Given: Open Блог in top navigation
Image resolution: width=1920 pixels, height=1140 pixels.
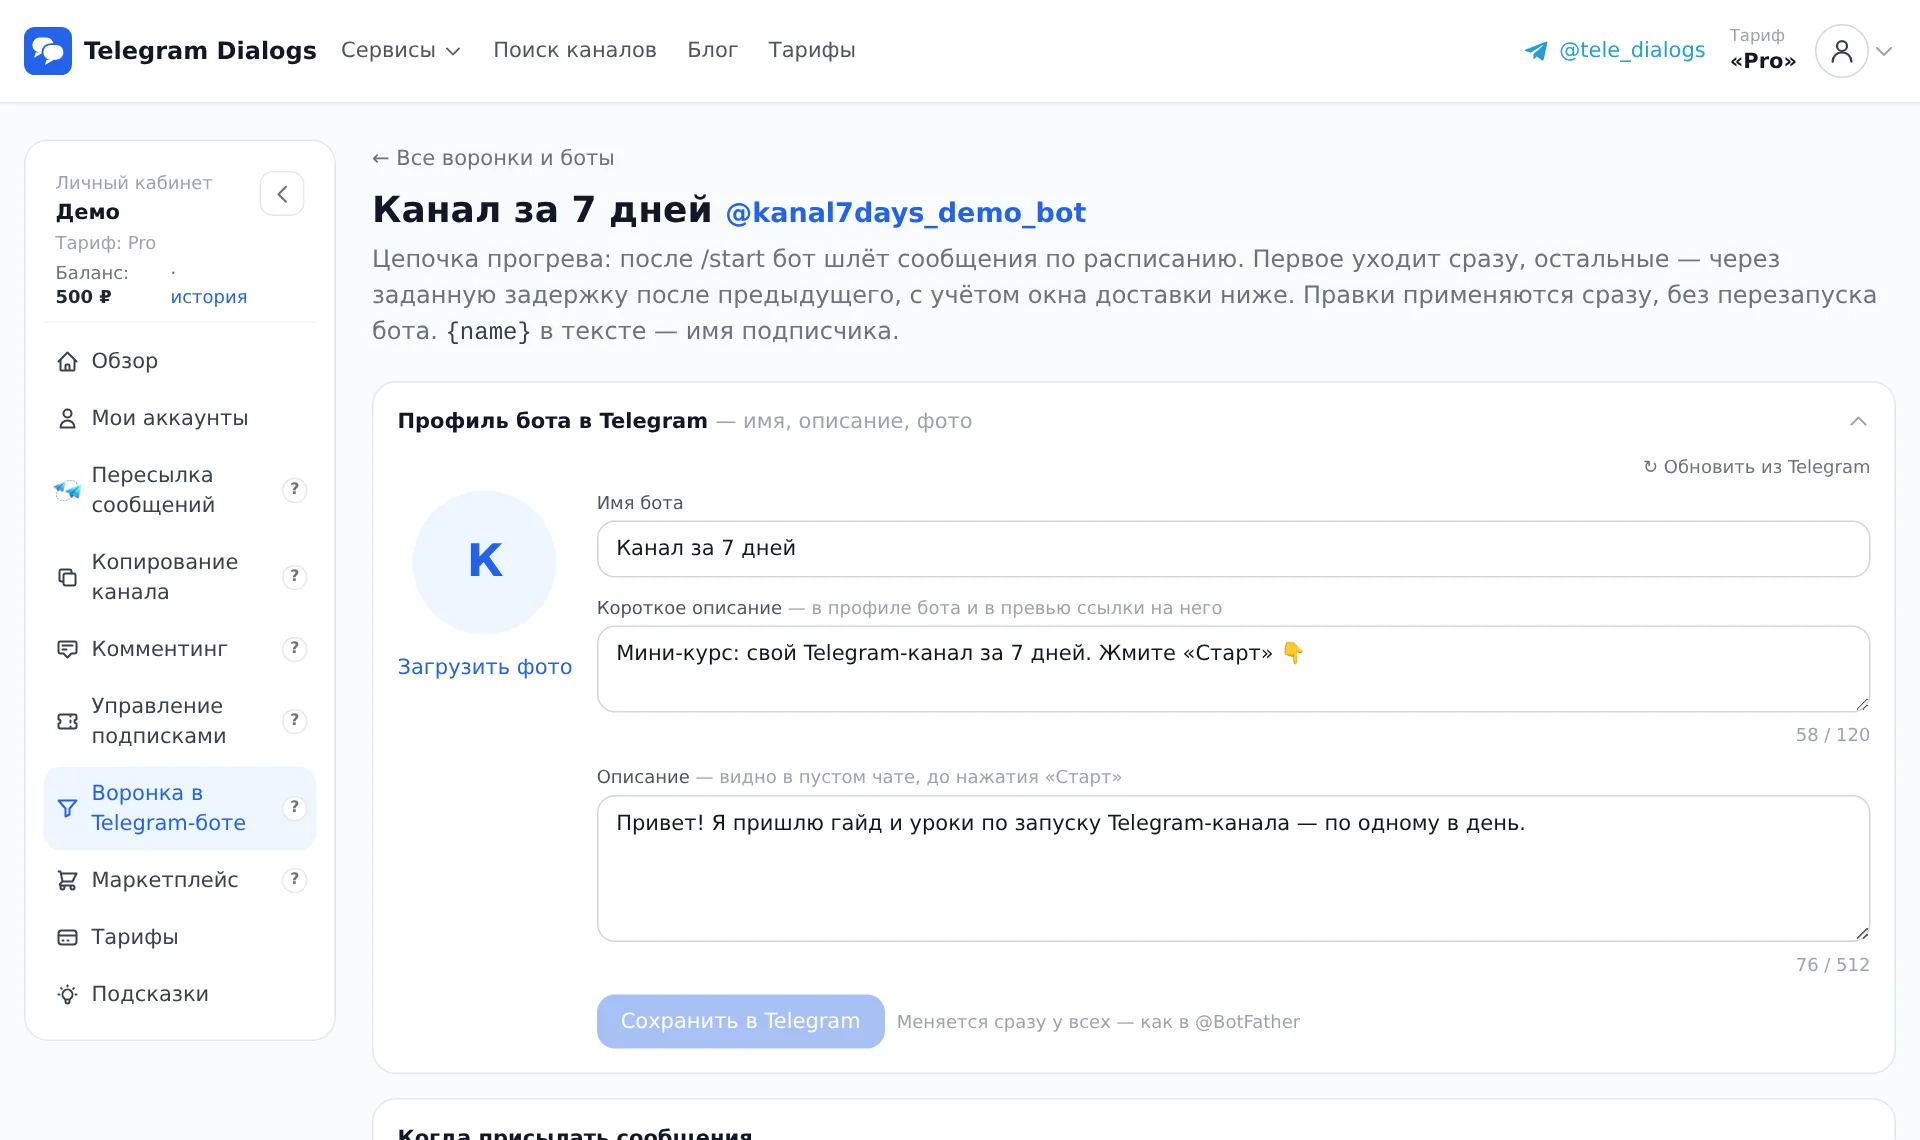Looking at the screenshot, I should (x=712, y=50).
